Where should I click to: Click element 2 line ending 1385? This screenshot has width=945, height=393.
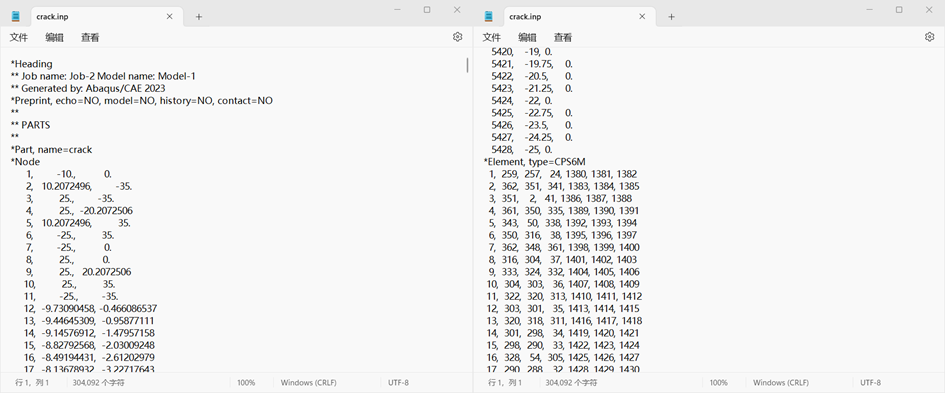[564, 186]
